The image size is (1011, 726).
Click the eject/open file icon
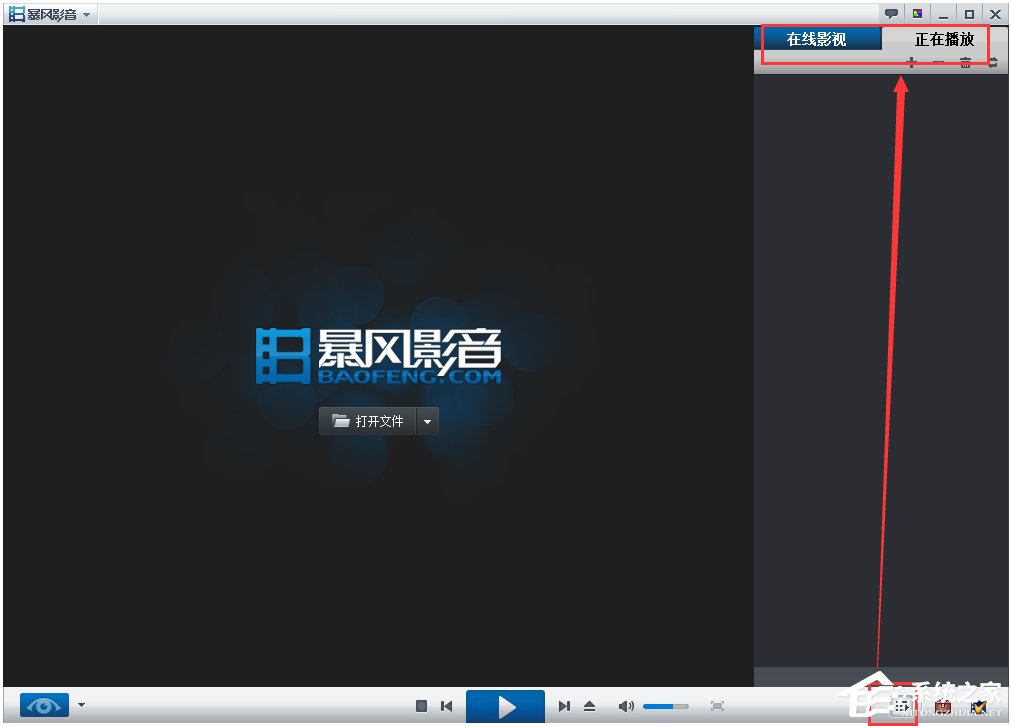tap(589, 706)
